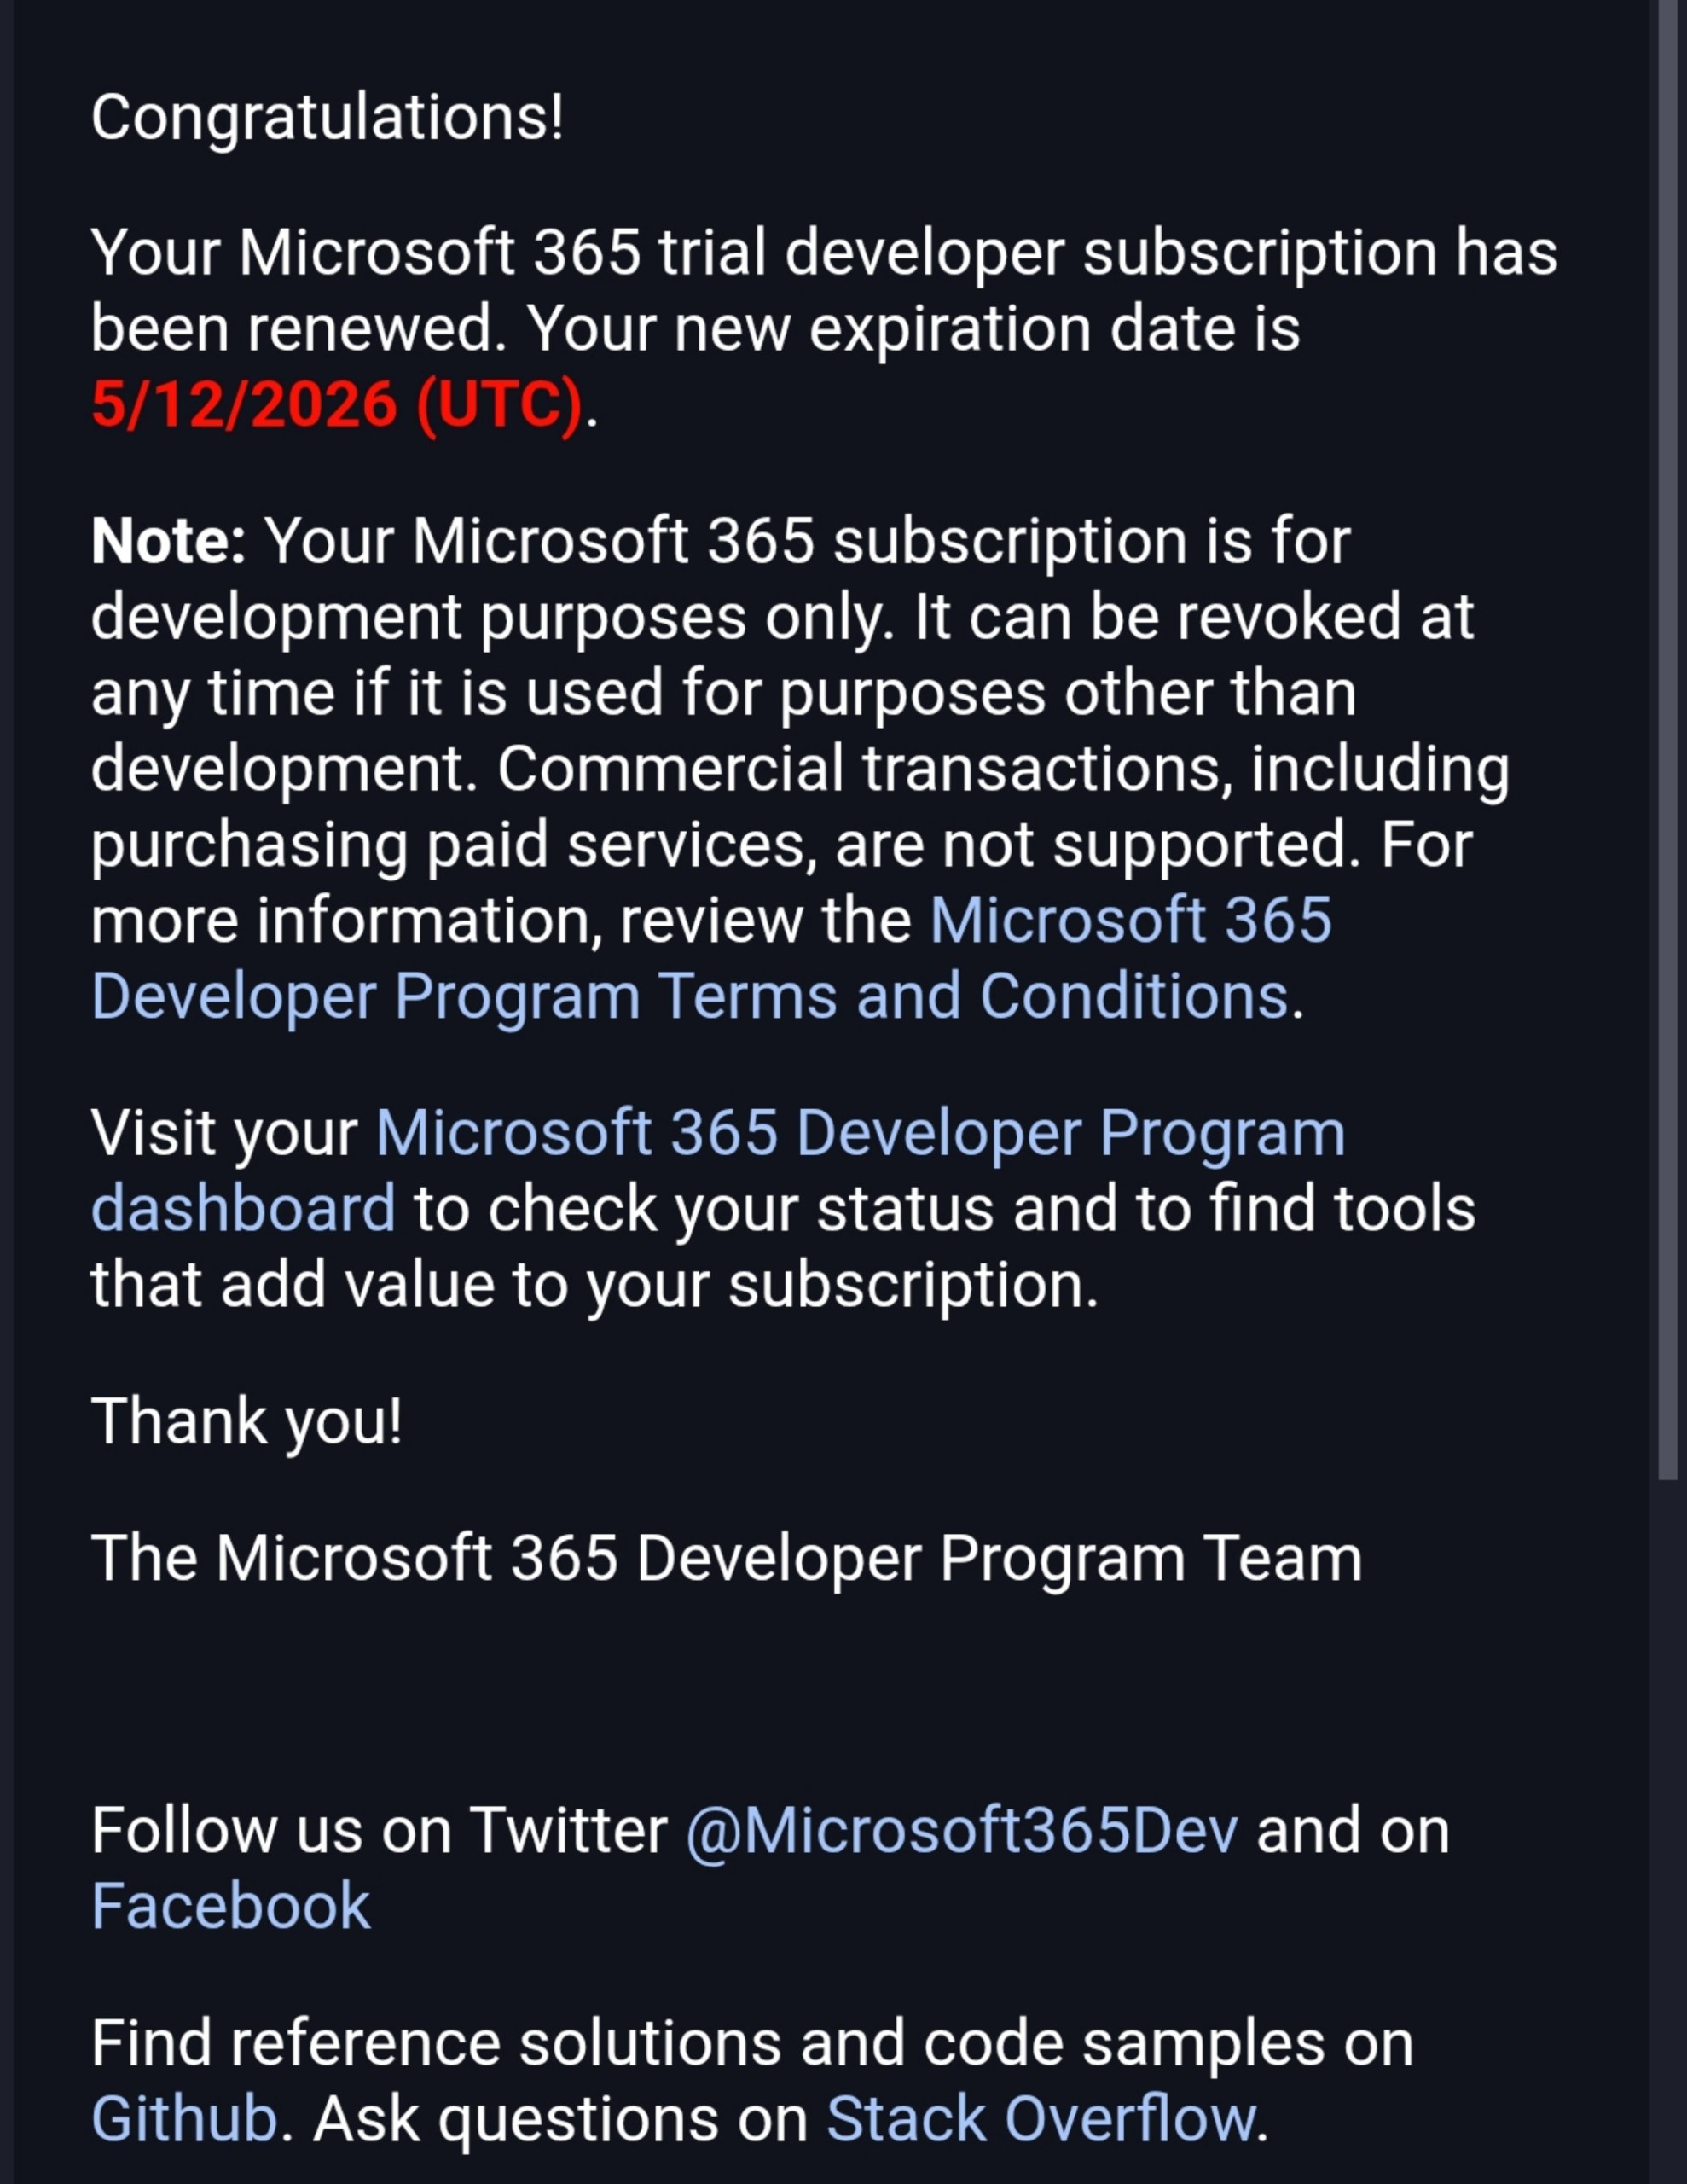This screenshot has width=1687, height=2184.
Task: Open the @Microsoft365Dev Twitter link
Action: [x=961, y=1831]
